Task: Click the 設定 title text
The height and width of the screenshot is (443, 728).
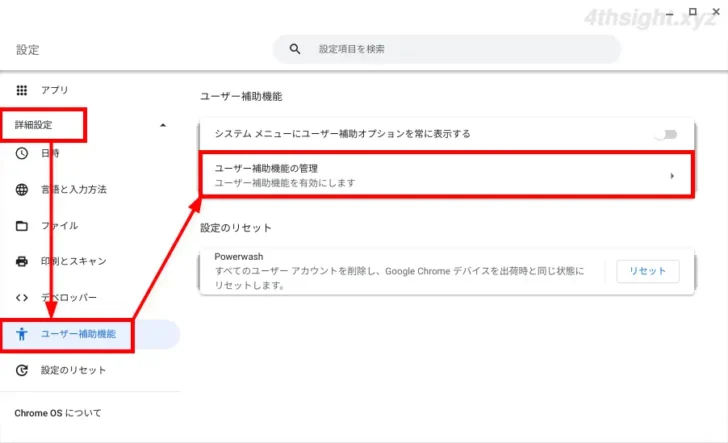Action: [28, 50]
